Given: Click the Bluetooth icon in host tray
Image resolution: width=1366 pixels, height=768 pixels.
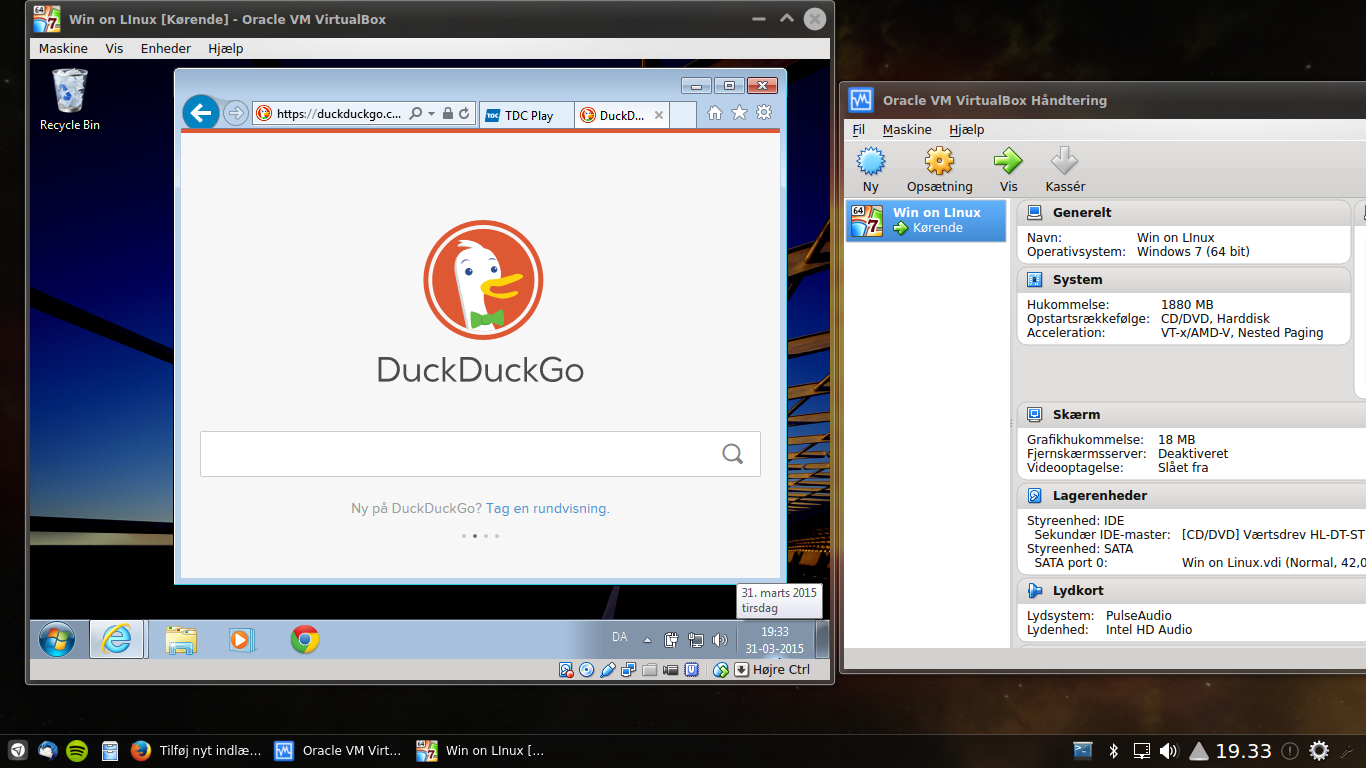Looking at the screenshot, I should [x=1113, y=750].
